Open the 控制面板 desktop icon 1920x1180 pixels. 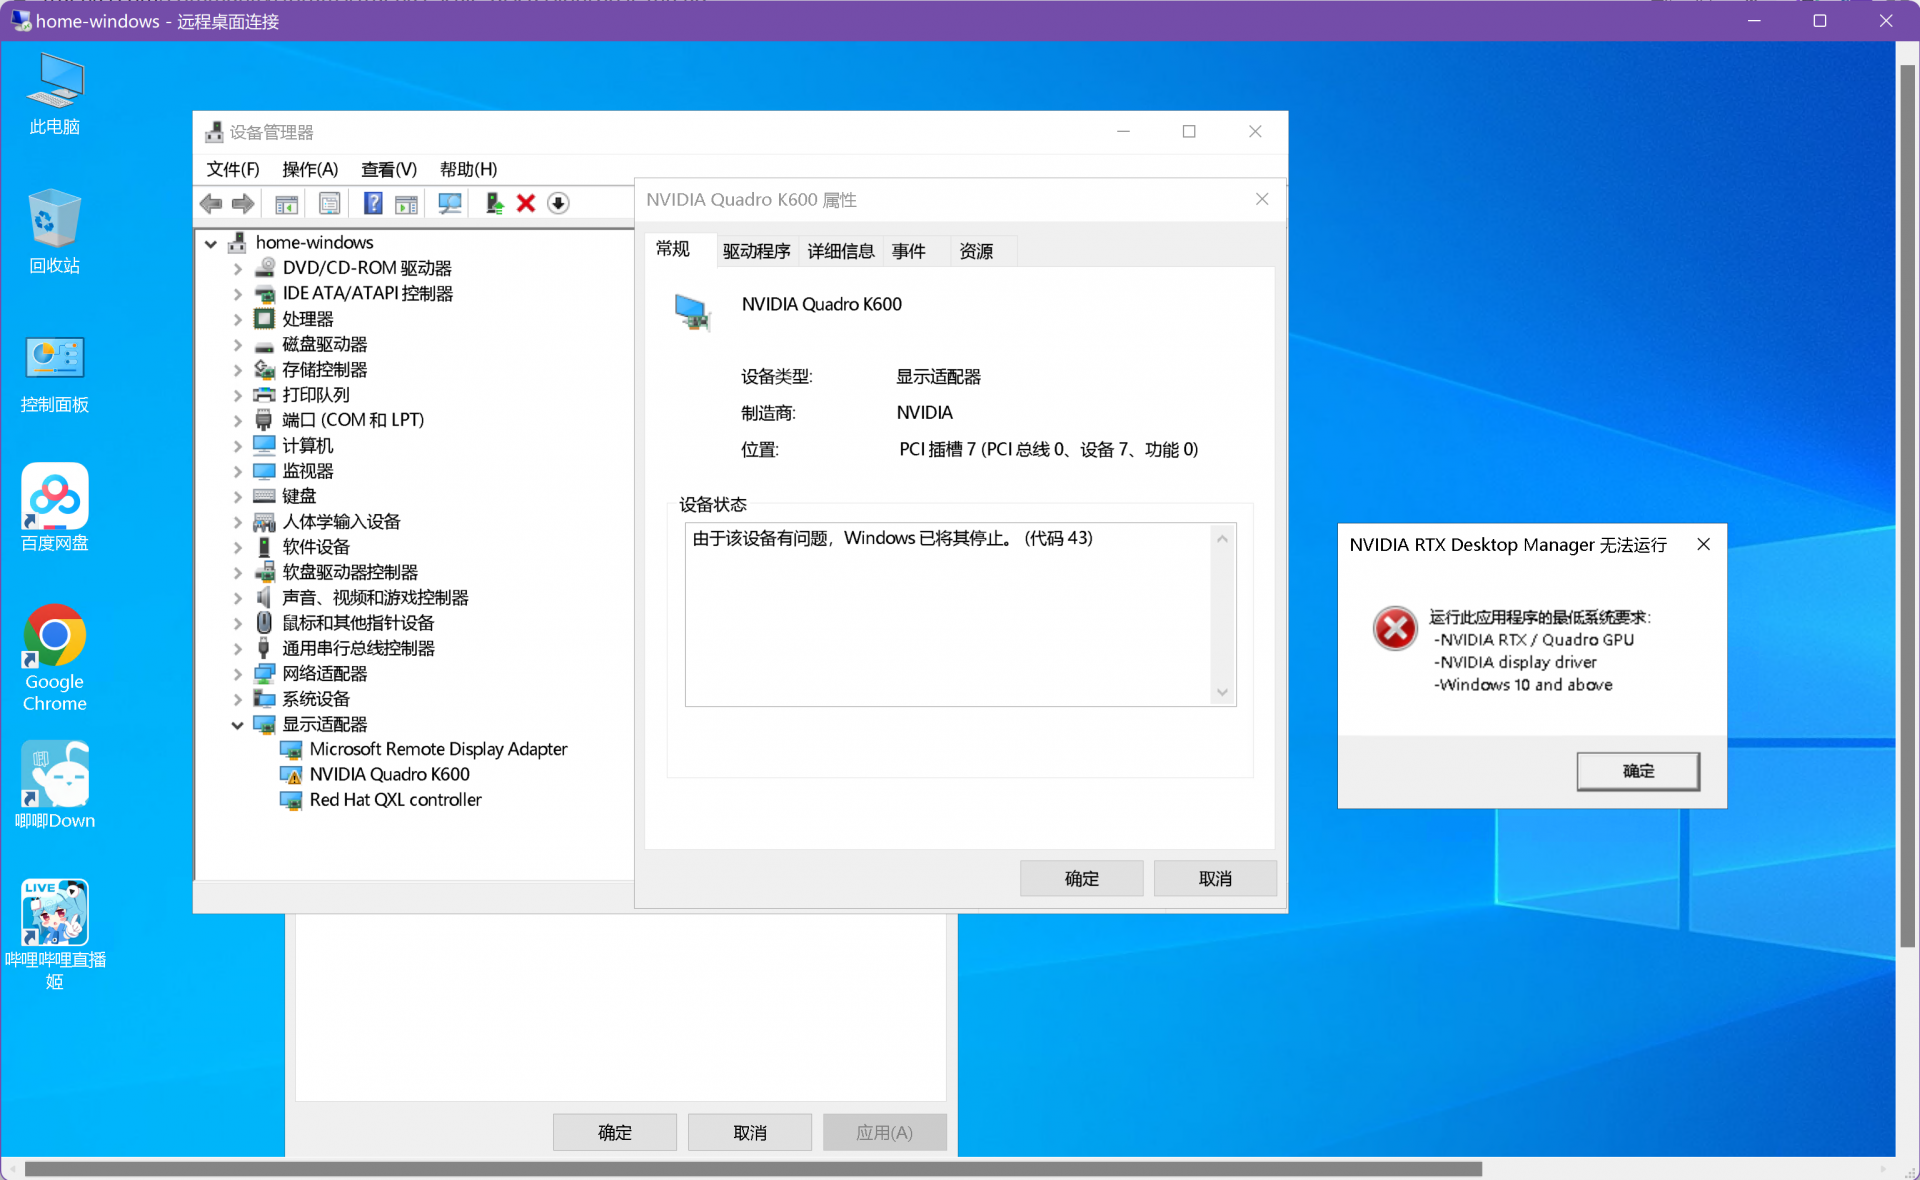[x=55, y=374]
